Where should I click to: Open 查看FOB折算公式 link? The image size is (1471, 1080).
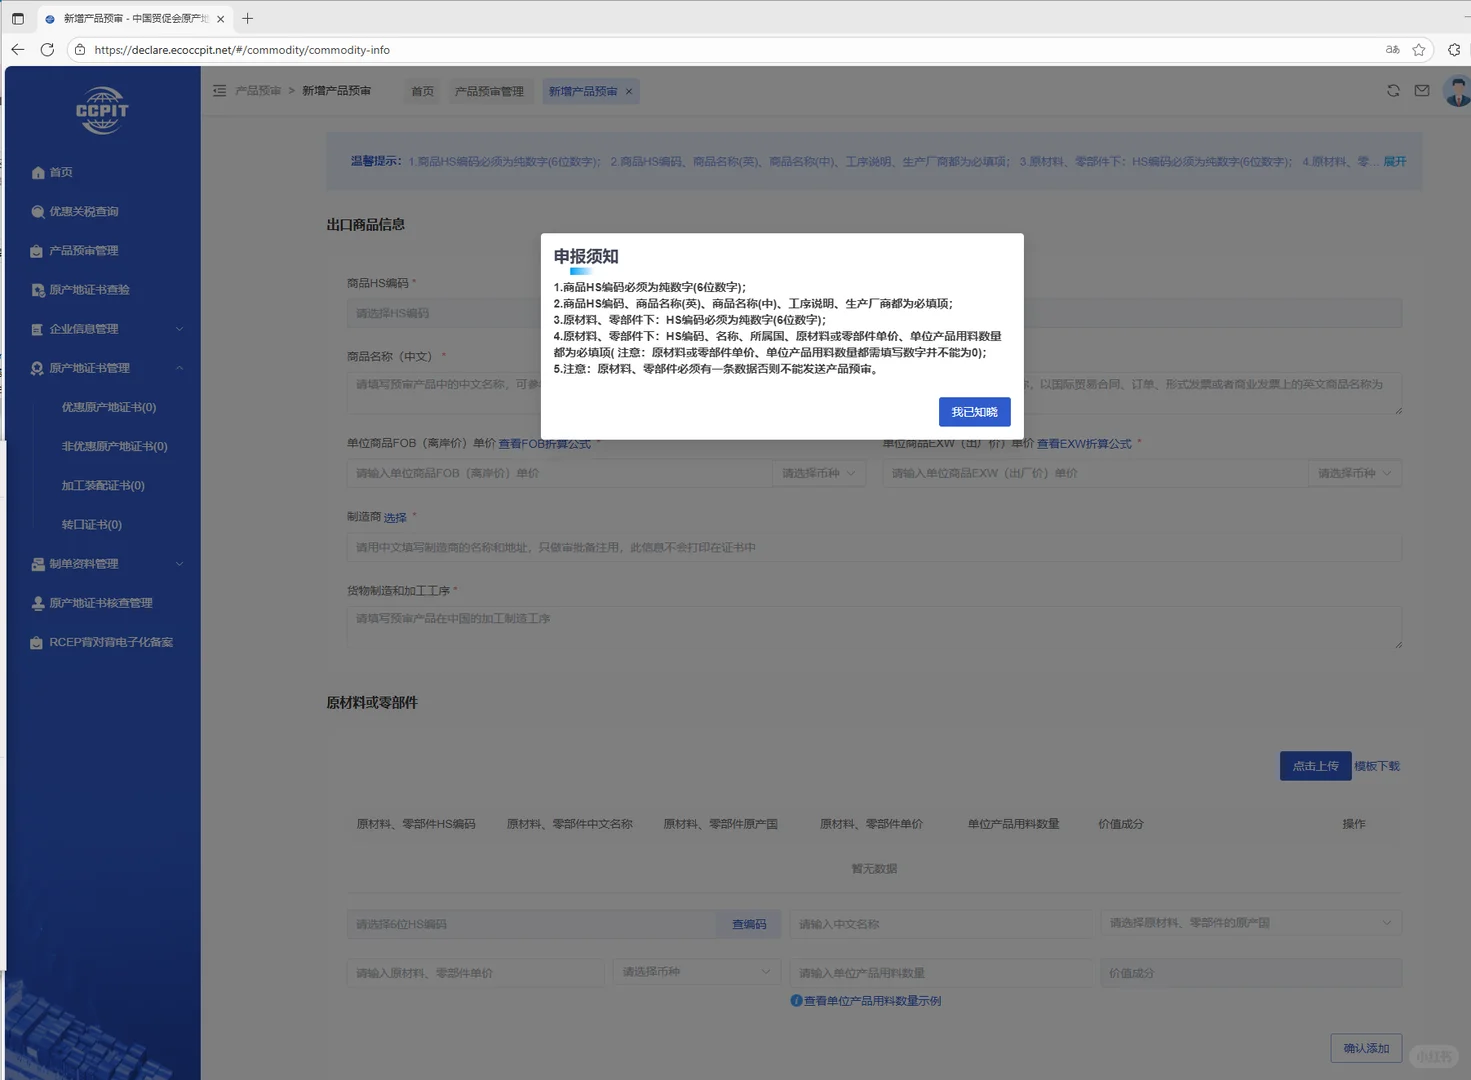(545, 444)
